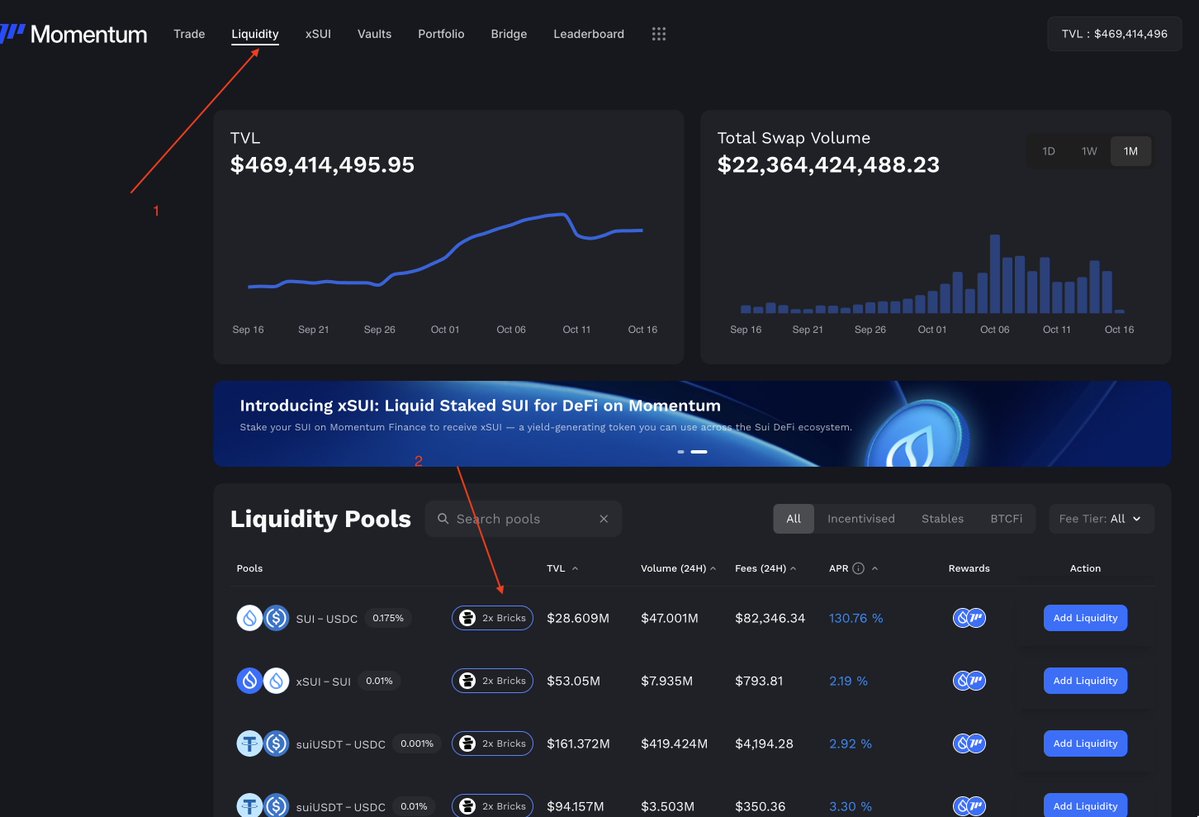Sort pools by APR arrow

click(875, 568)
